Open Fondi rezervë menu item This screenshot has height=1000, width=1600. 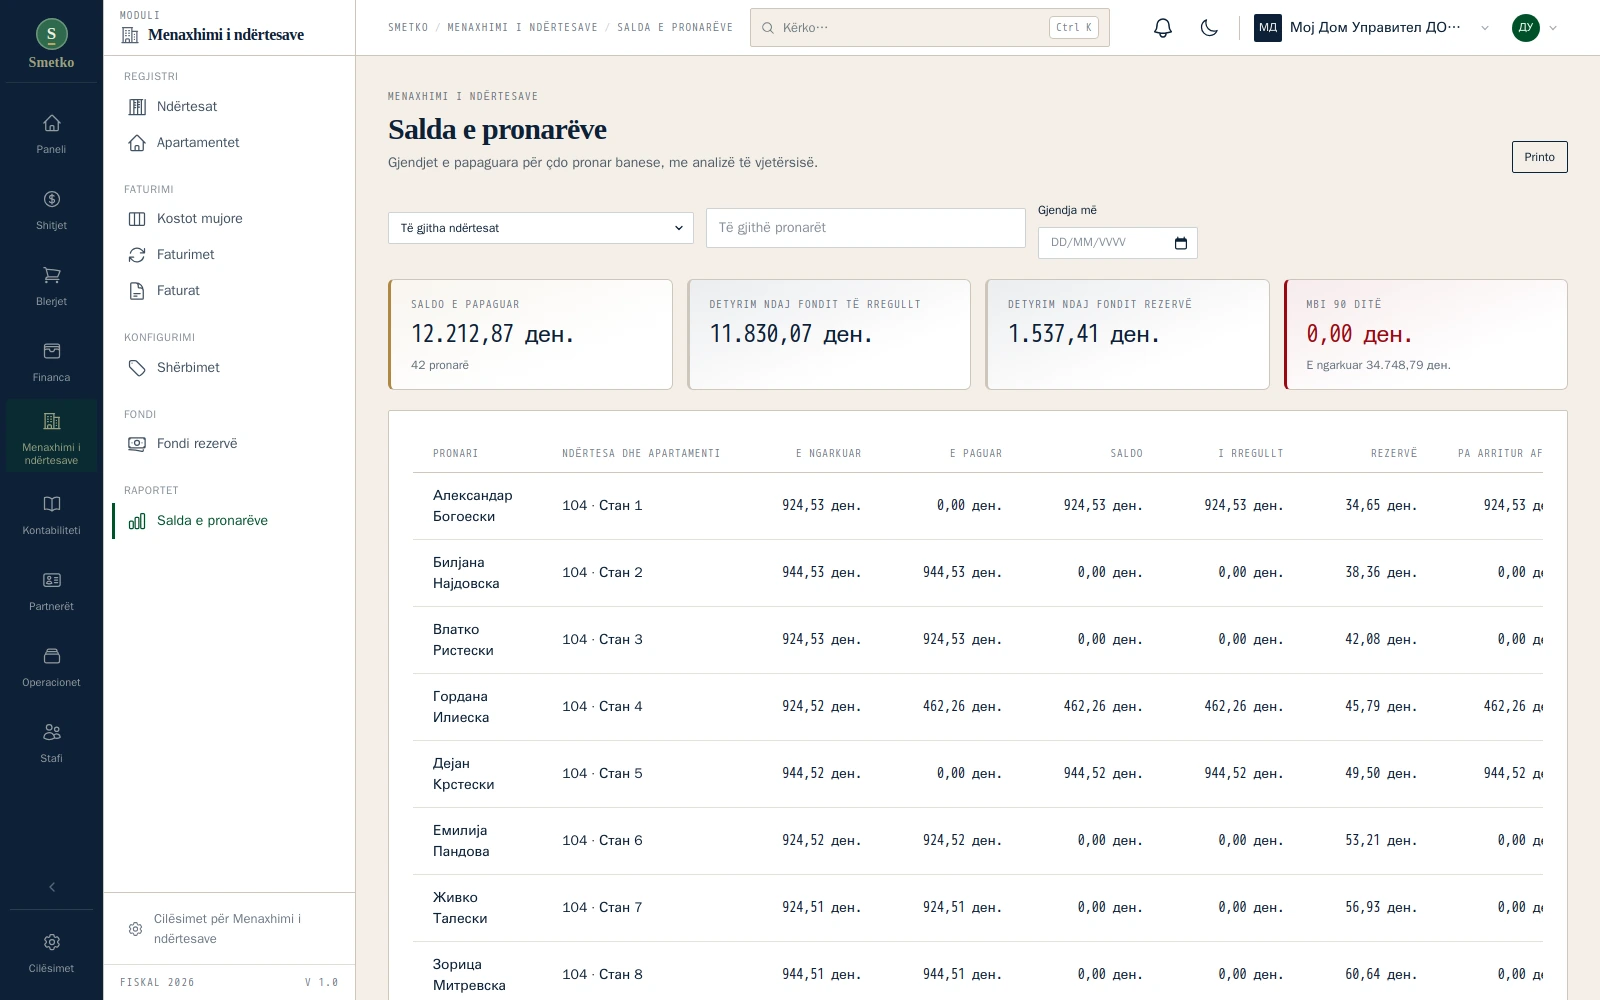(230, 444)
